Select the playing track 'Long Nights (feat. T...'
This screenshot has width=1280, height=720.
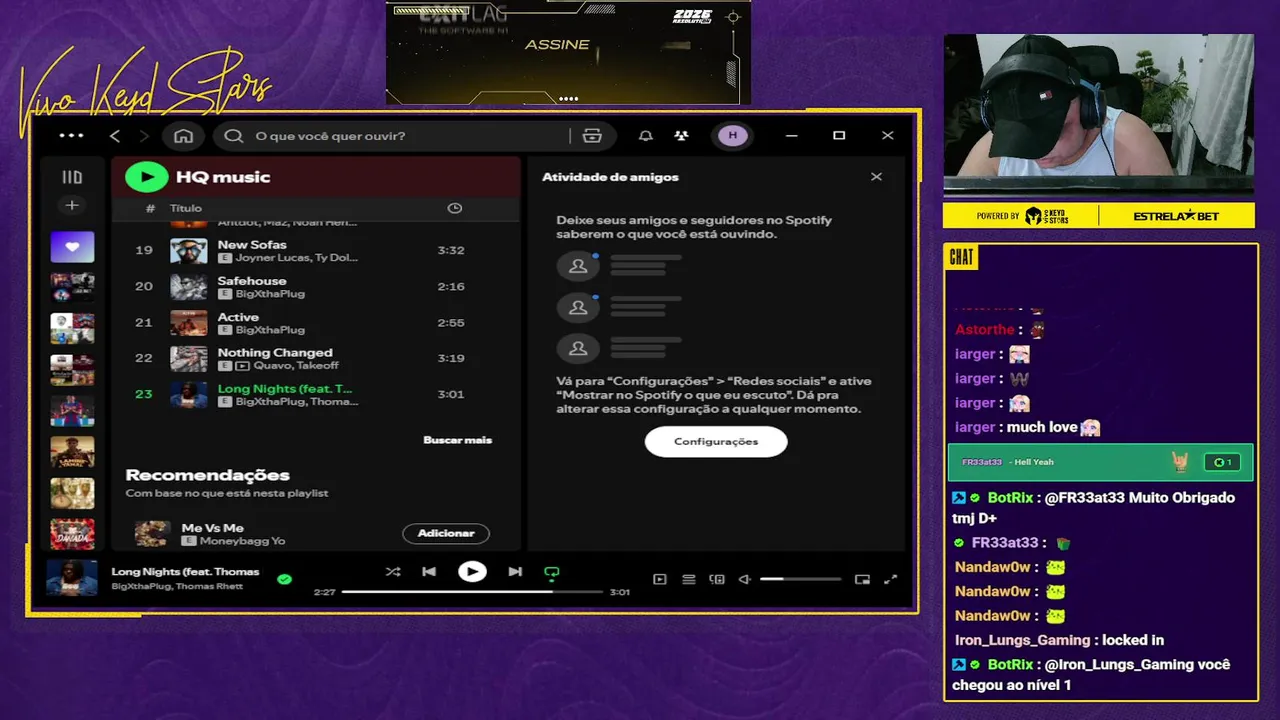(315, 394)
